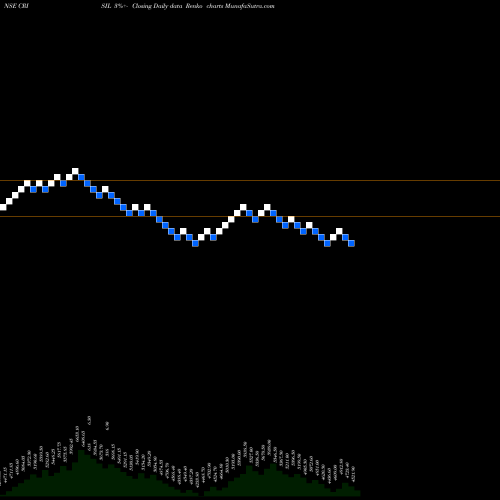Click the "Renko" word in the chart title
The width and height of the screenshot is (500, 500).
click(x=194, y=6)
